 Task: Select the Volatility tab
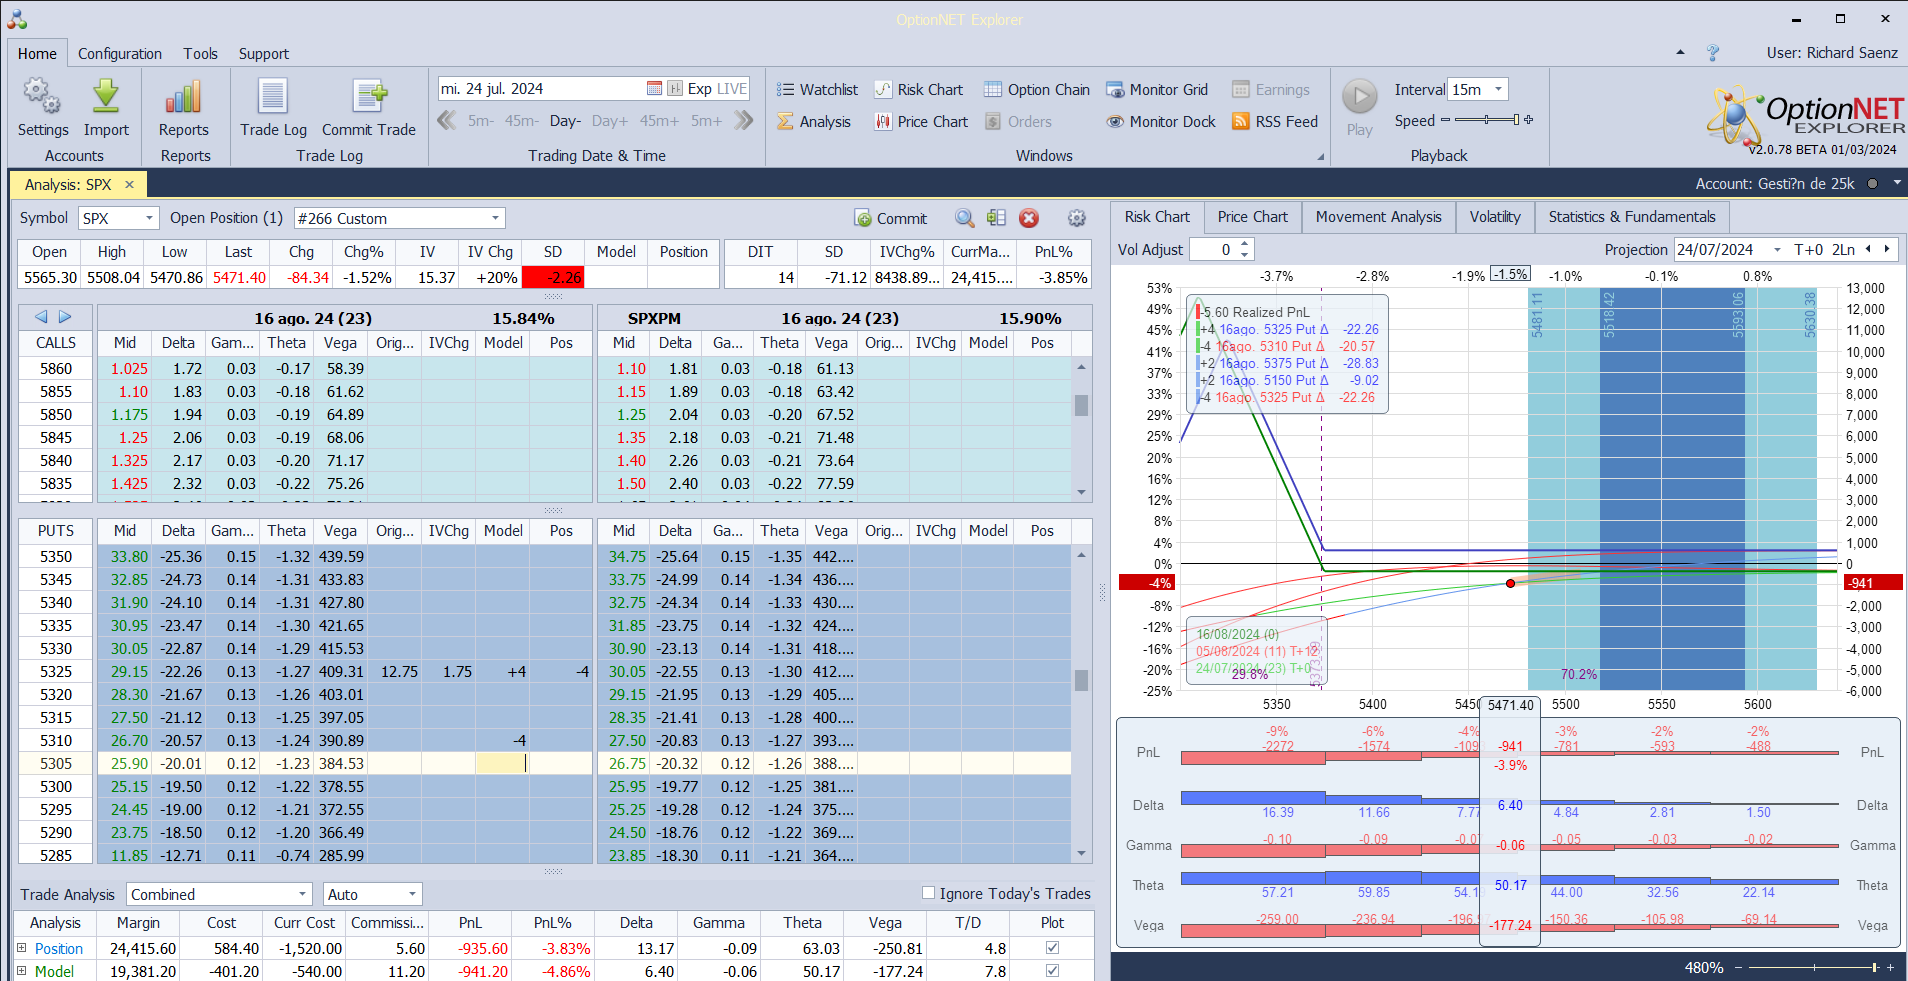point(1495,217)
